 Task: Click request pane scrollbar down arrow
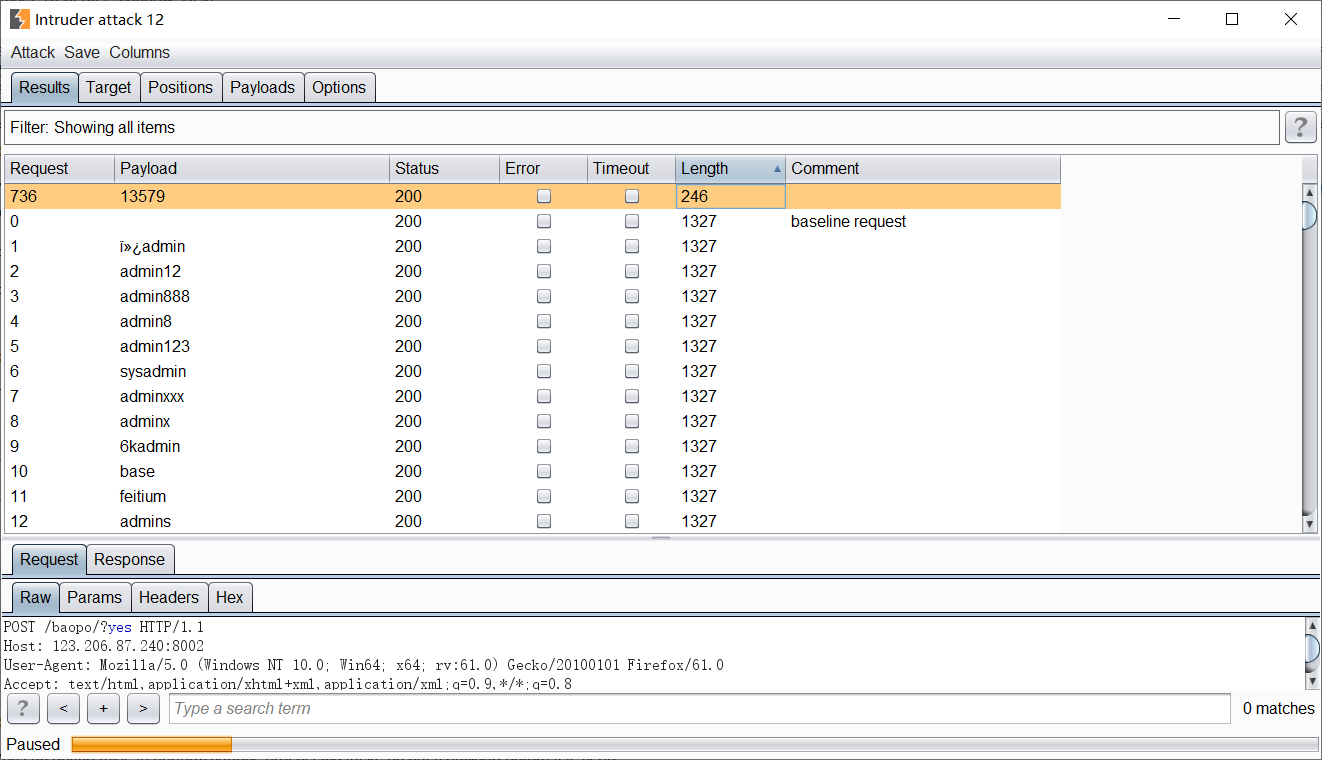[1312, 682]
